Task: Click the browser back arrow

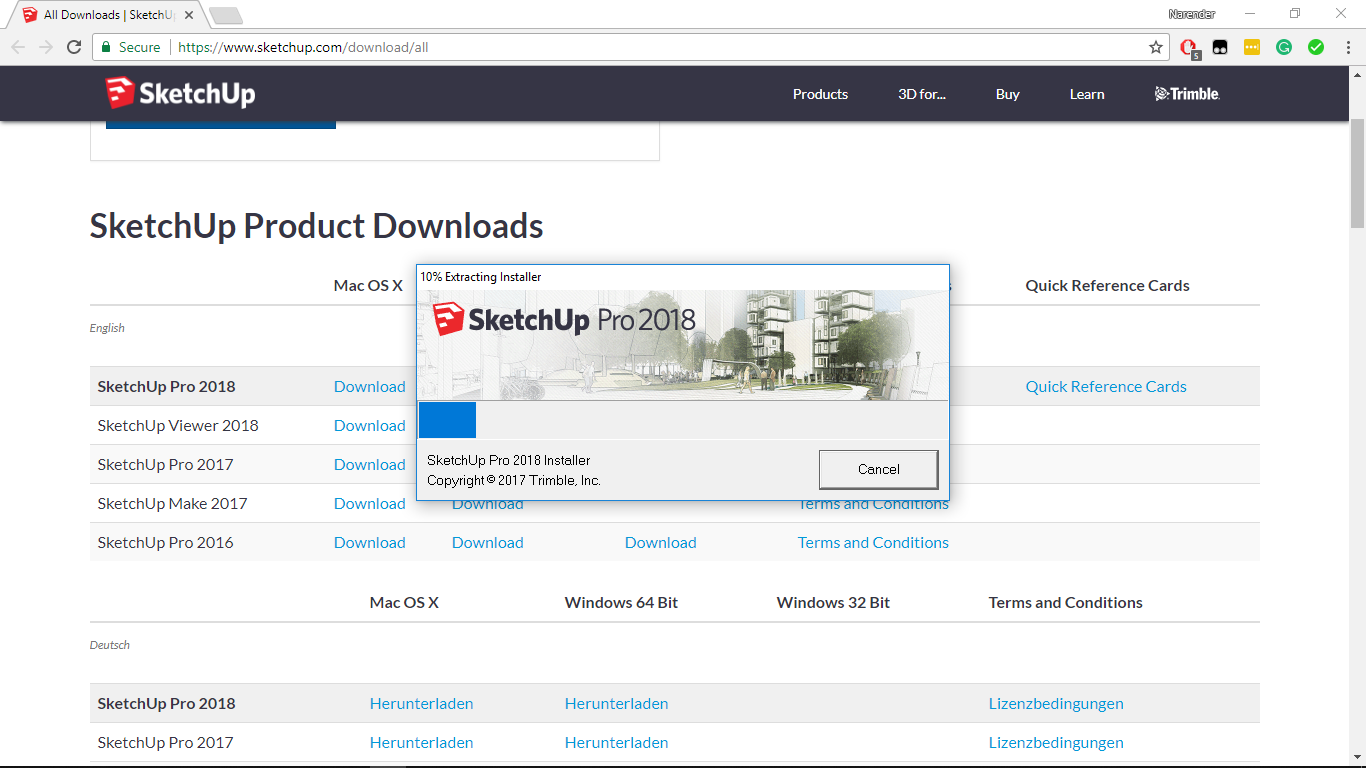Action: coord(18,47)
